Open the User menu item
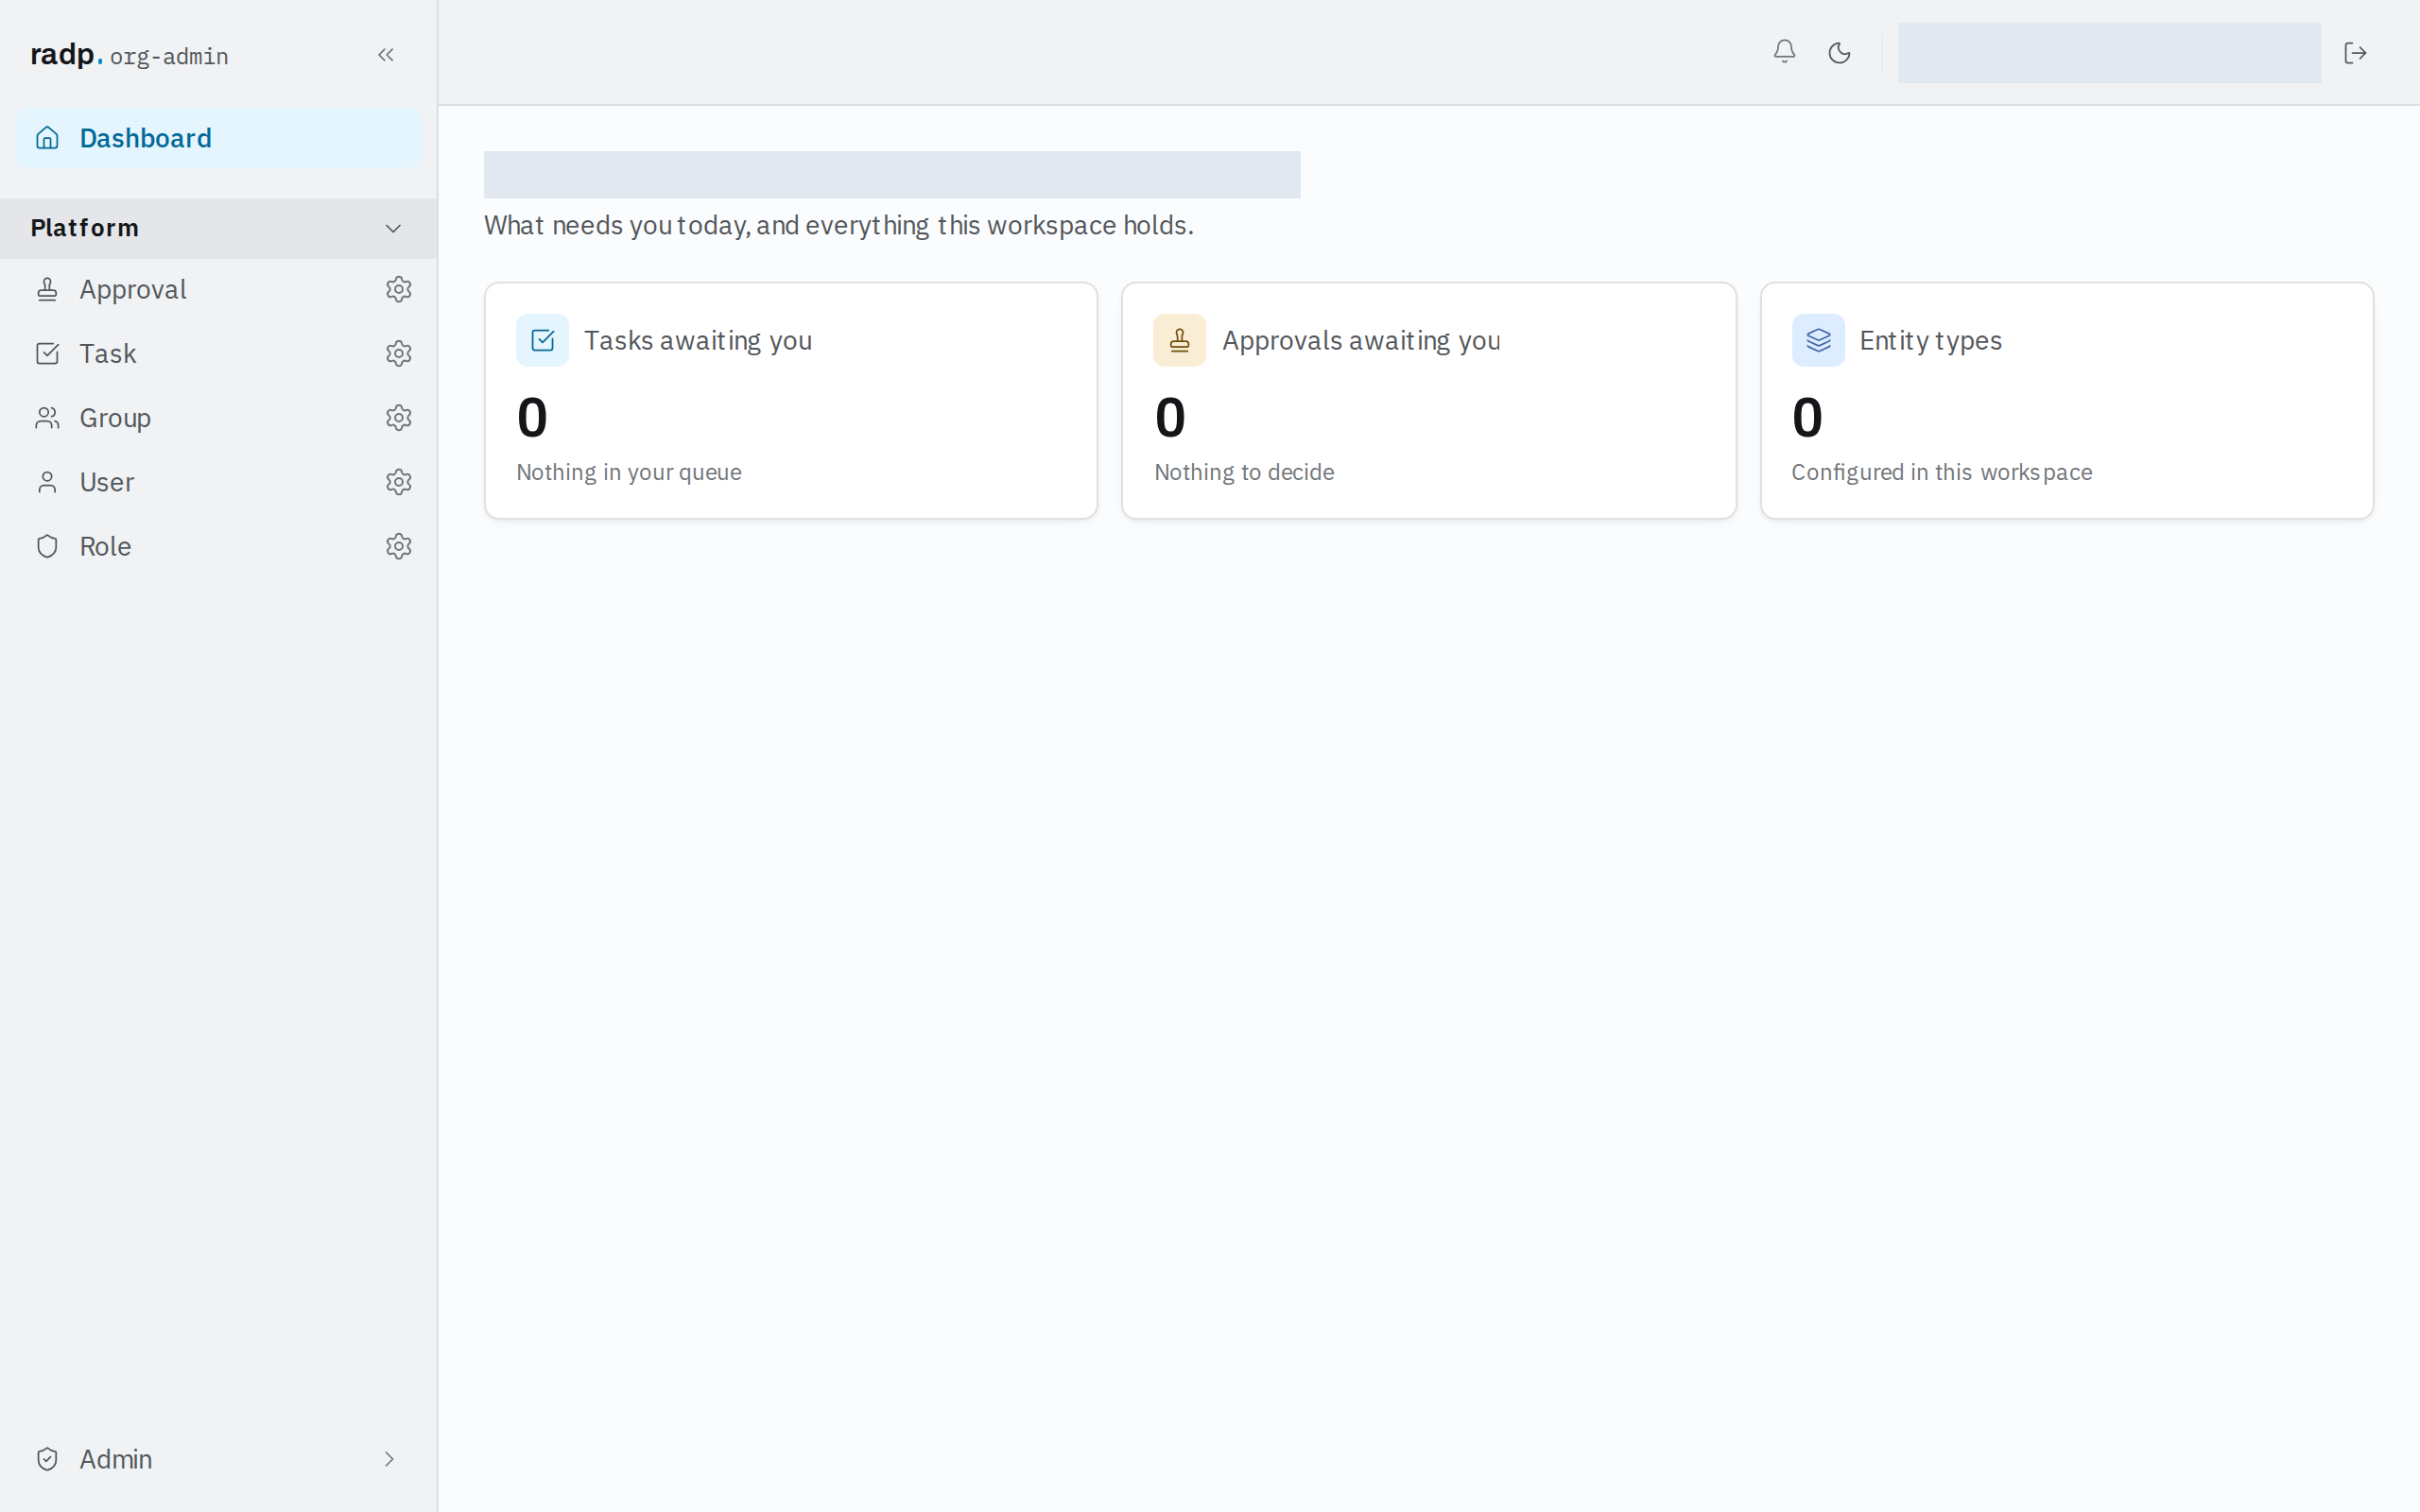 (x=107, y=482)
